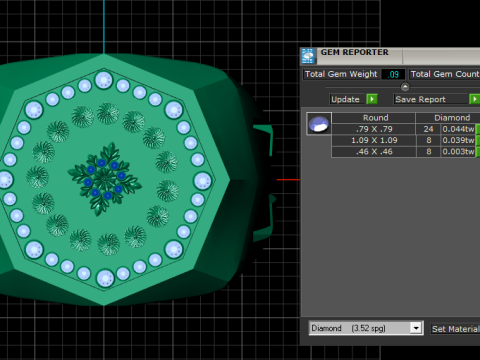Click the Diamond column header
The height and width of the screenshot is (360, 480).
448,118
